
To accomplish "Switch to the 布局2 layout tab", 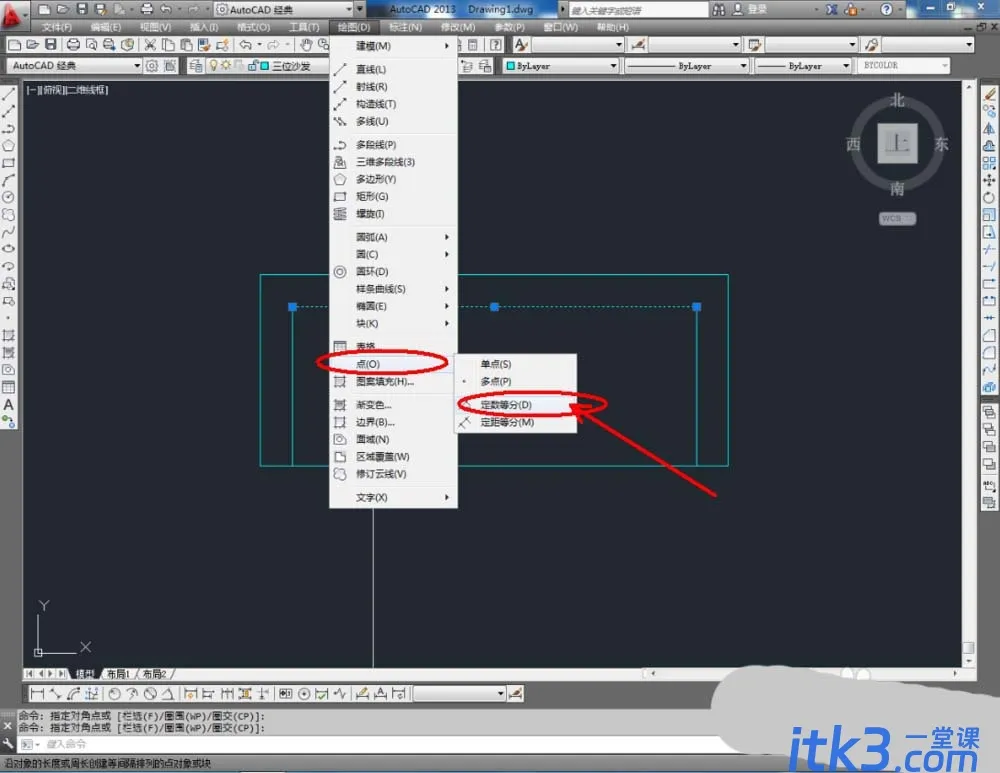I will click(x=154, y=674).
